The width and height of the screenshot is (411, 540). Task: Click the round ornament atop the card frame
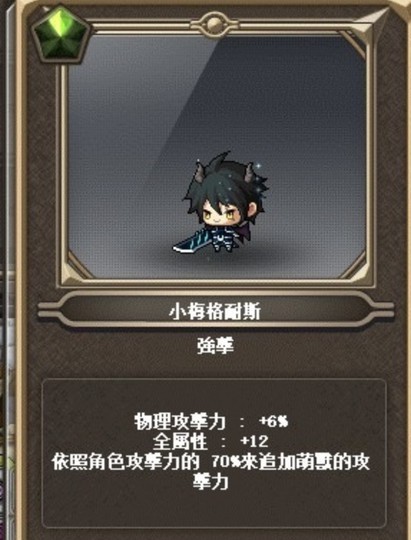(x=214, y=23)
